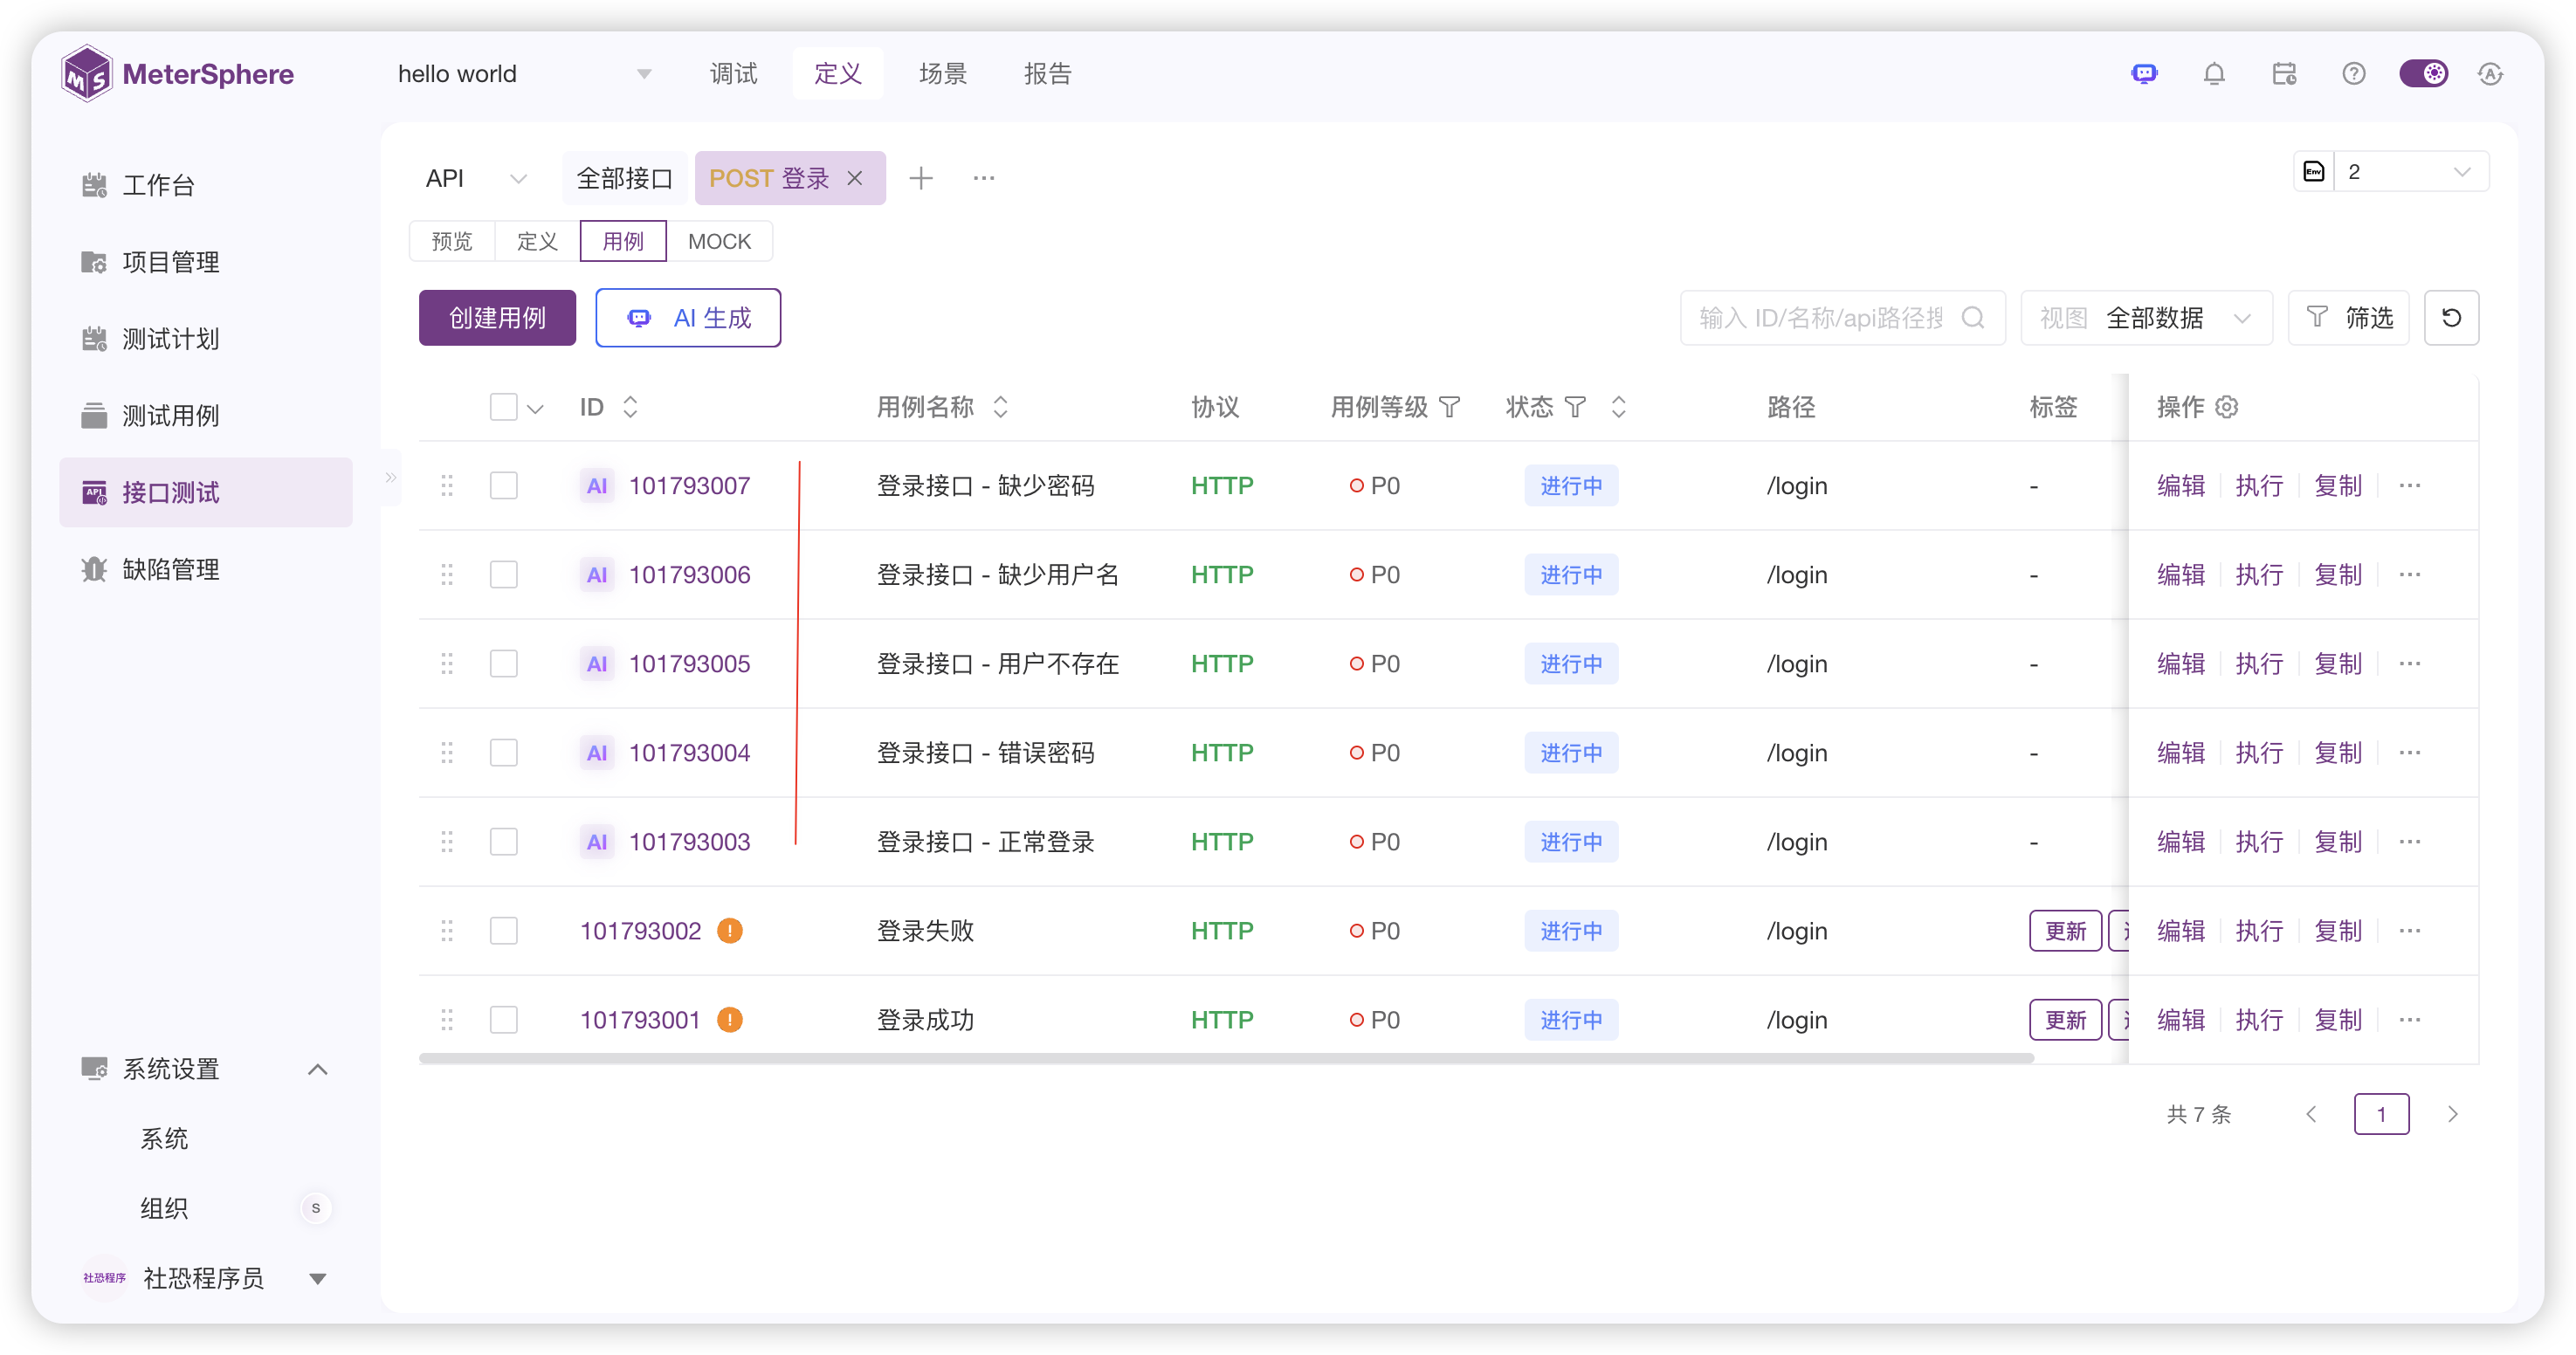Select all rows with header checkbox
This screenshot has height=1355, width=2576.
tap(503, 407)
